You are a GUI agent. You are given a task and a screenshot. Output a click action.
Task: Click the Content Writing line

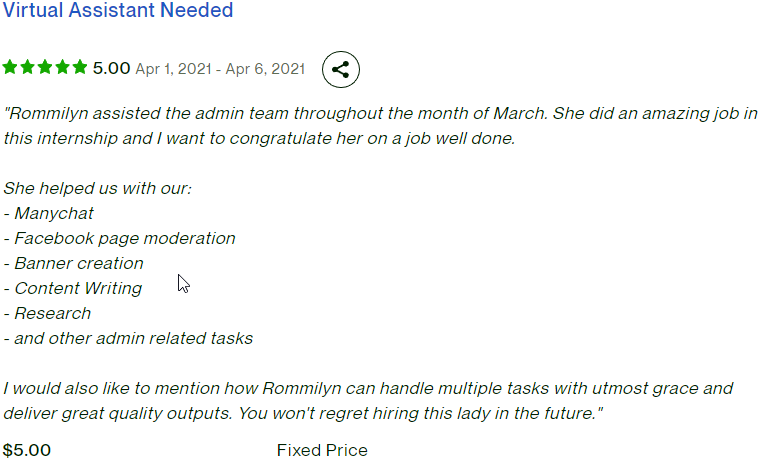coord(73,289)
